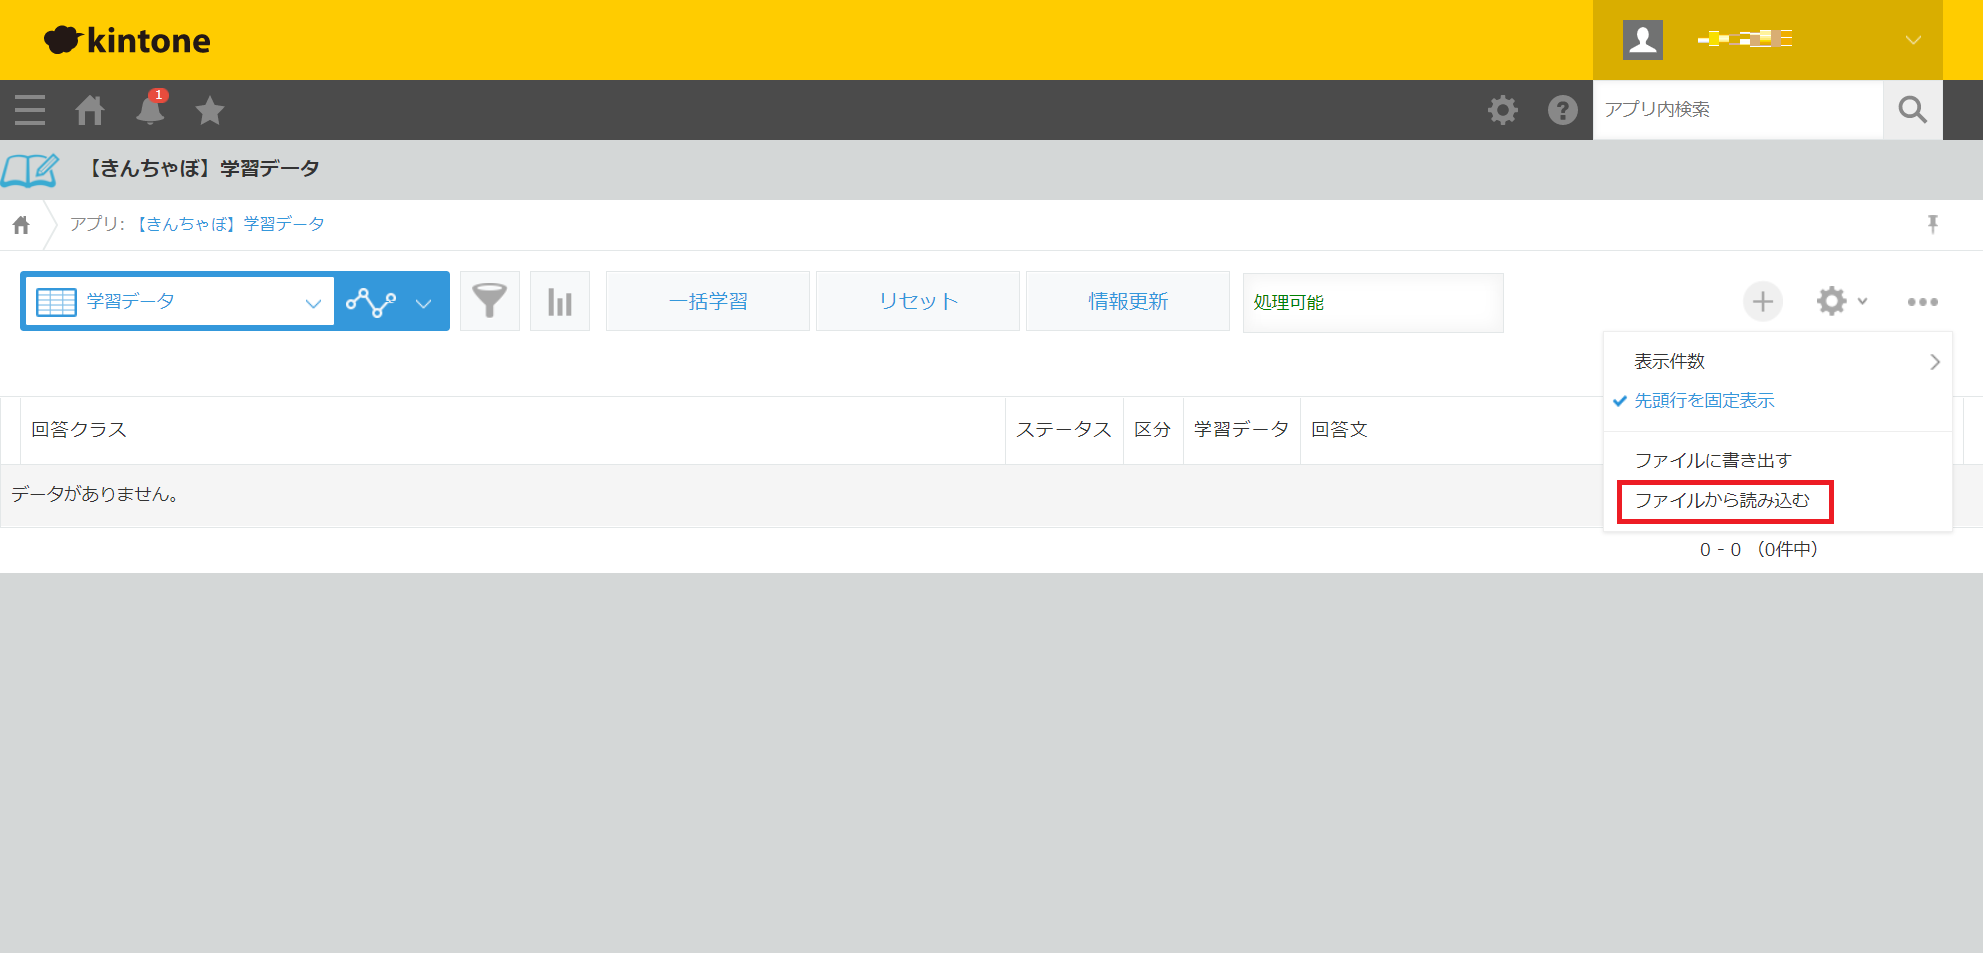1983x953 pixels.
Task: Expand the graph view dropdown arrow
Action: (x=424, y=303)
